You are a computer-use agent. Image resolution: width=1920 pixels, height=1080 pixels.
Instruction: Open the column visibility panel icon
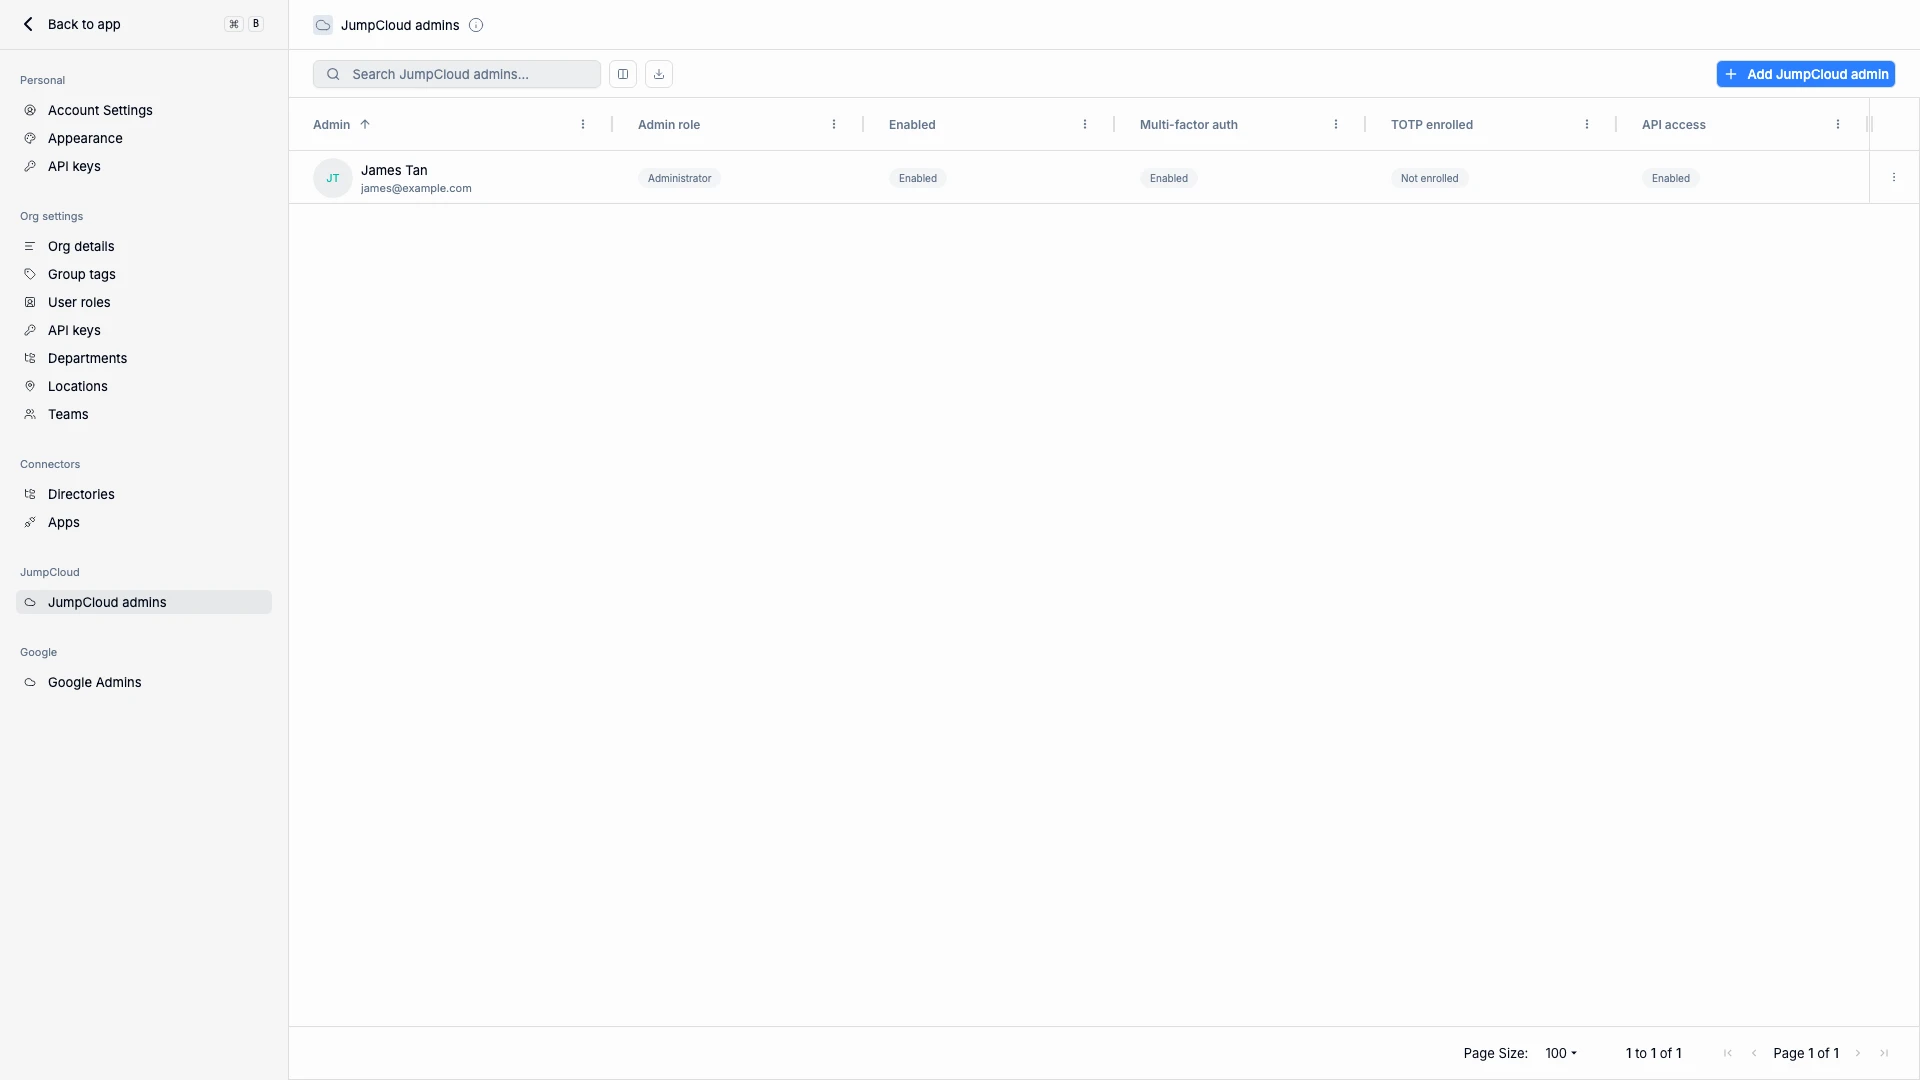point(622,73)
